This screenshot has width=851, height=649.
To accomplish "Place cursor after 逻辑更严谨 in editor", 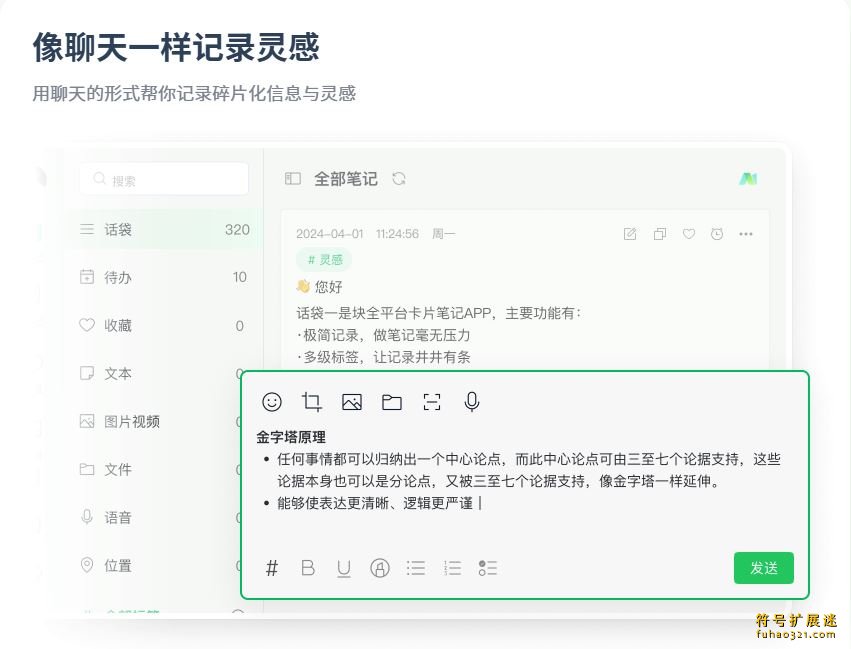I will [x=480, y=504].
